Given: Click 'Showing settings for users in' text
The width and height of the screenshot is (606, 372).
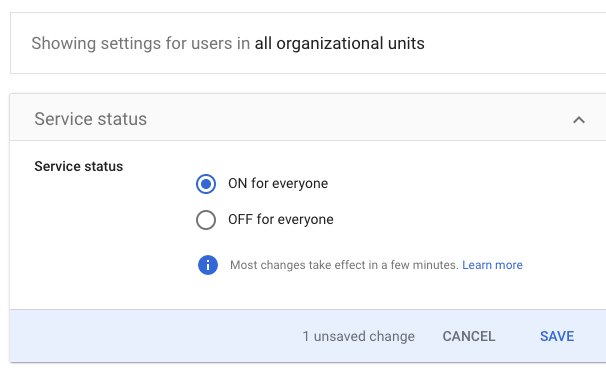Looking at the screenshot, I should [141, 43].
